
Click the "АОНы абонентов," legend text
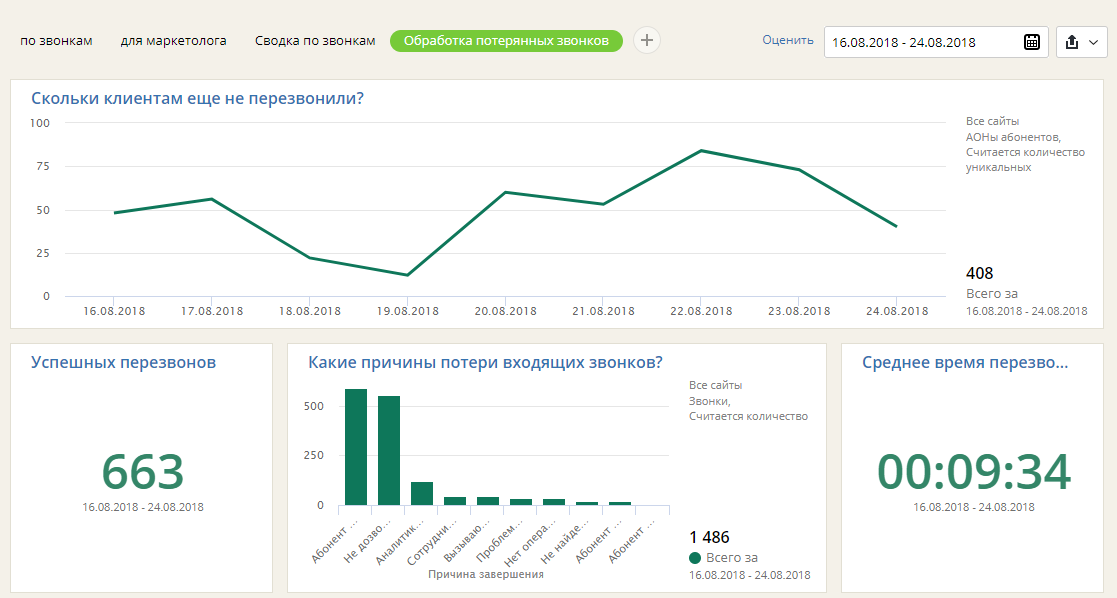(1014, 137)
